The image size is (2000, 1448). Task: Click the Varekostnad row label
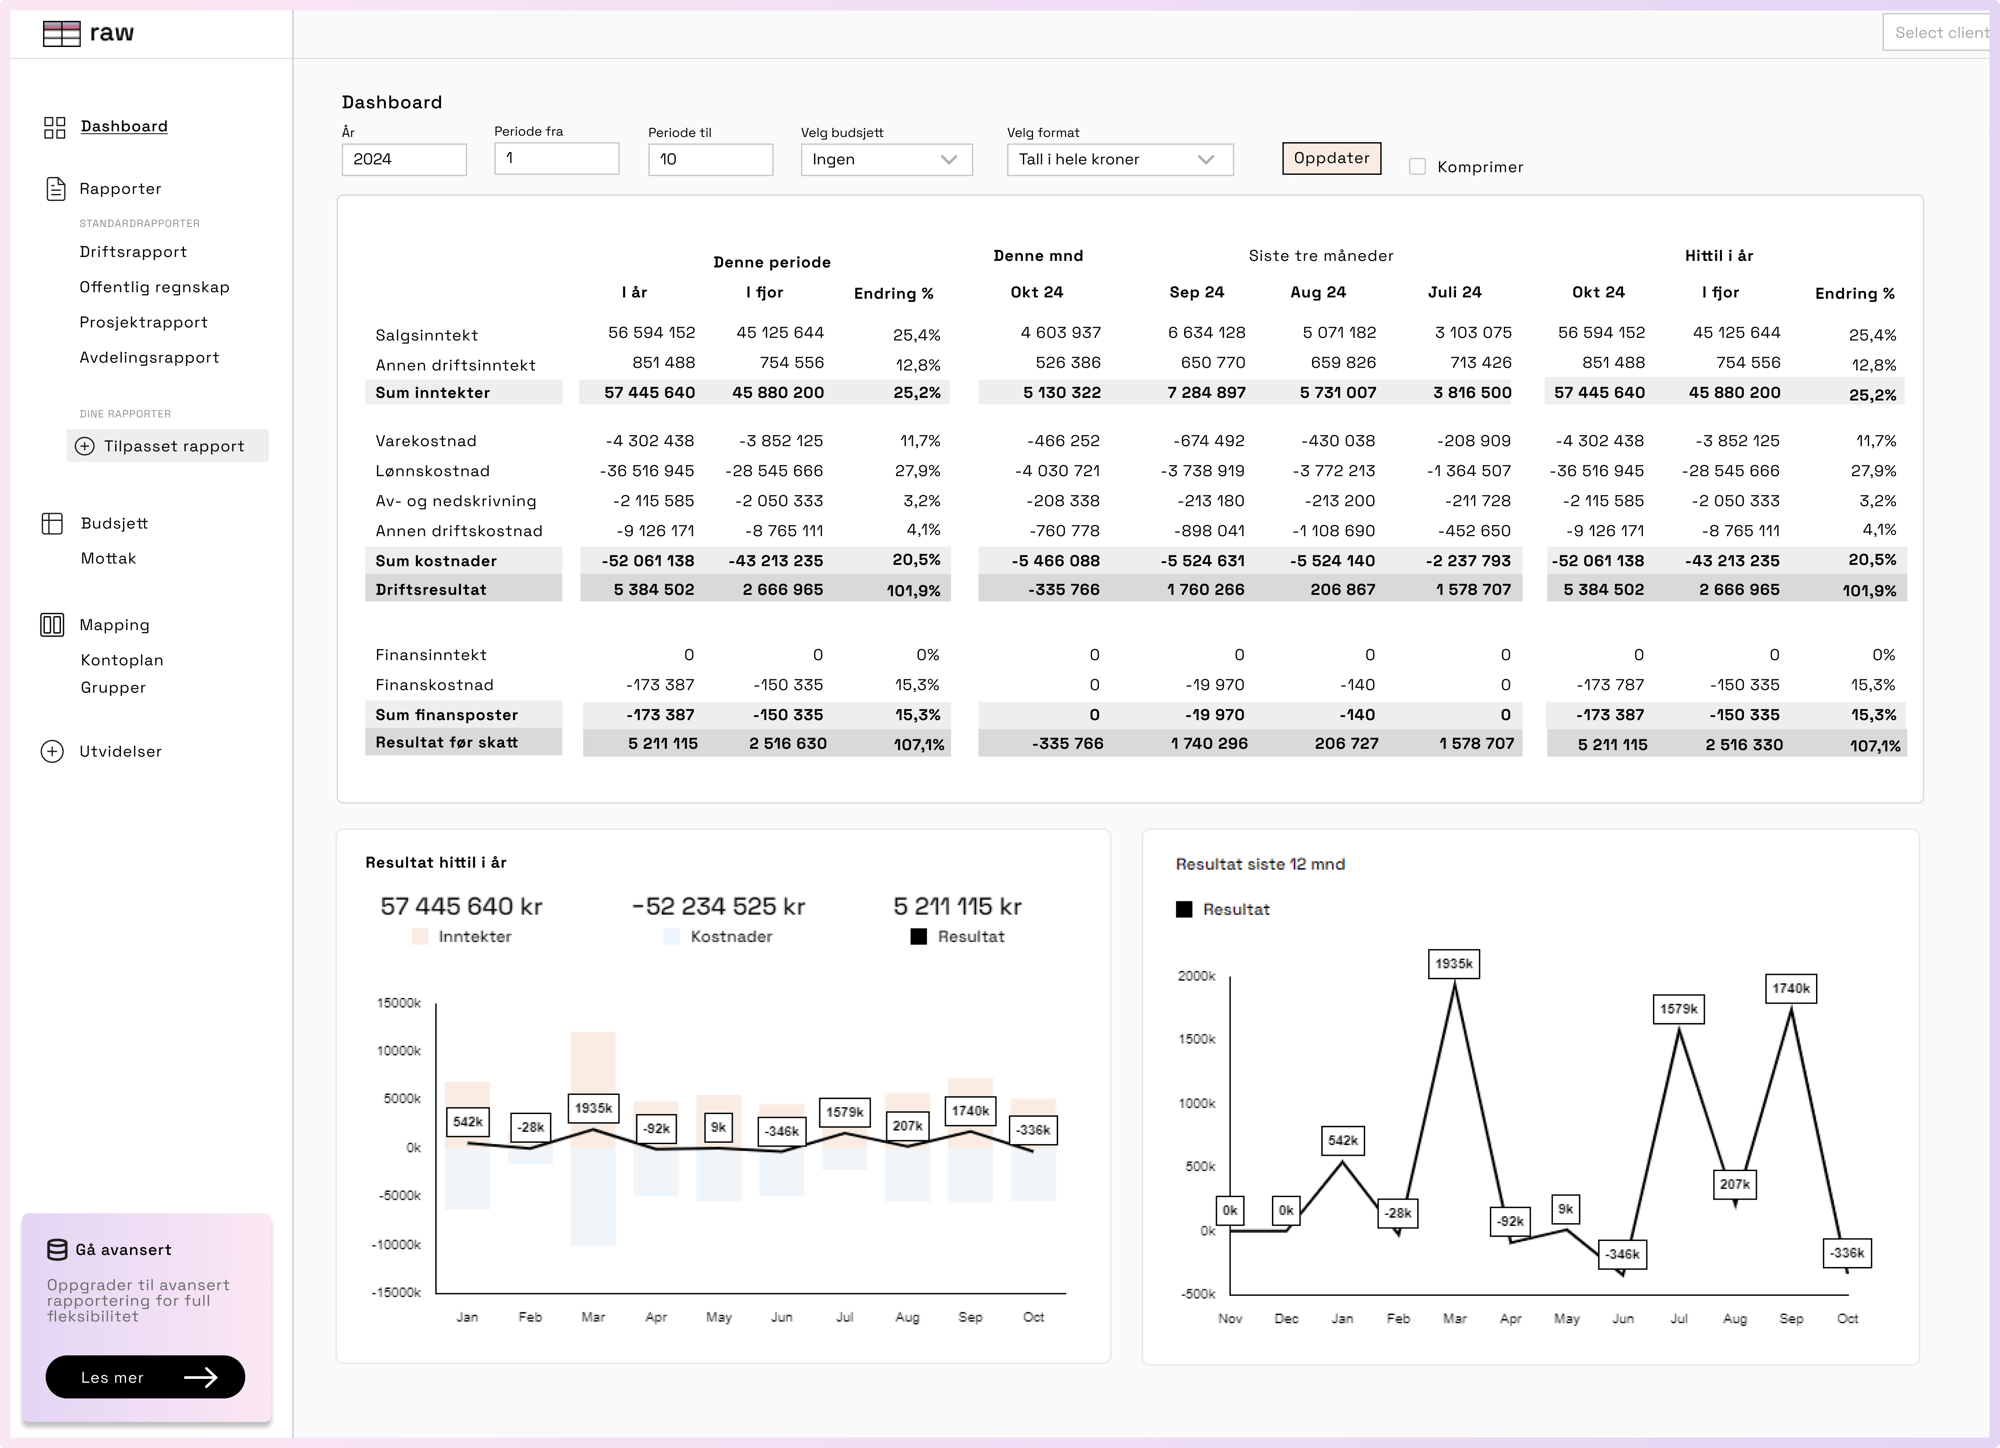[425, 440]
